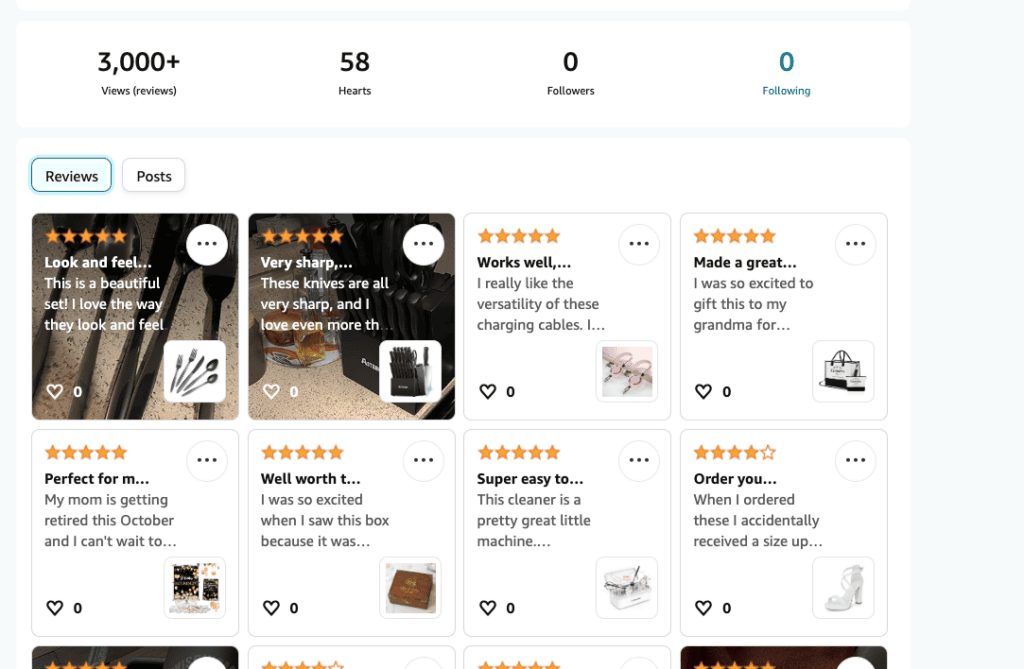Open the Reviews tab
Viewport: 1024px width, 669px height.
coord(71,175)
